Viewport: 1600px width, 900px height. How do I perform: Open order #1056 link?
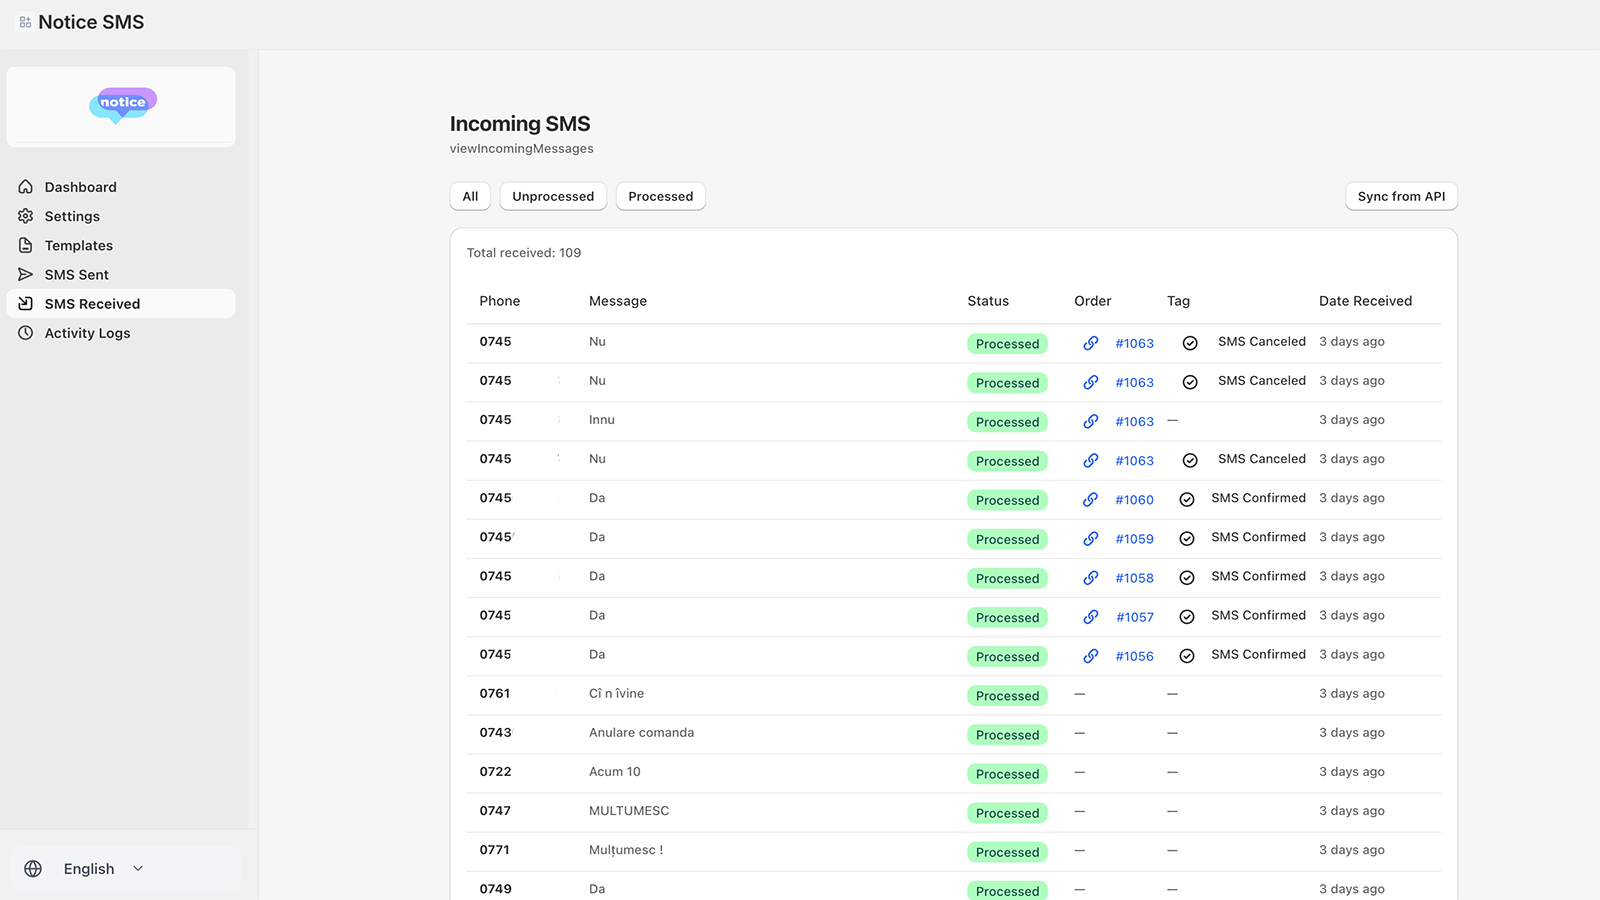point(1135,656)
